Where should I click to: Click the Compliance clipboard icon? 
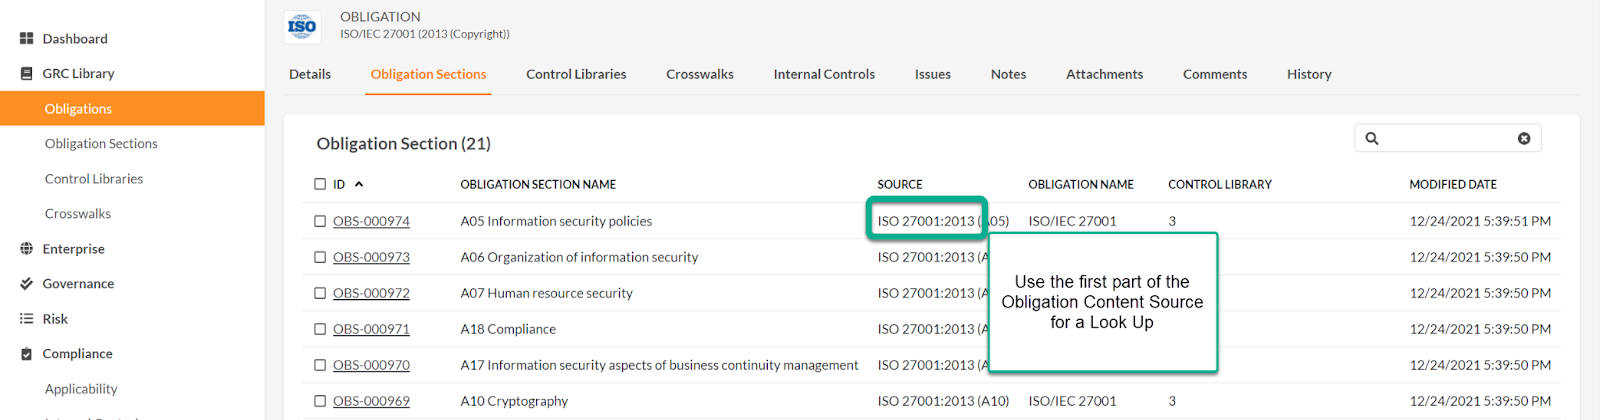click(27, 354)
